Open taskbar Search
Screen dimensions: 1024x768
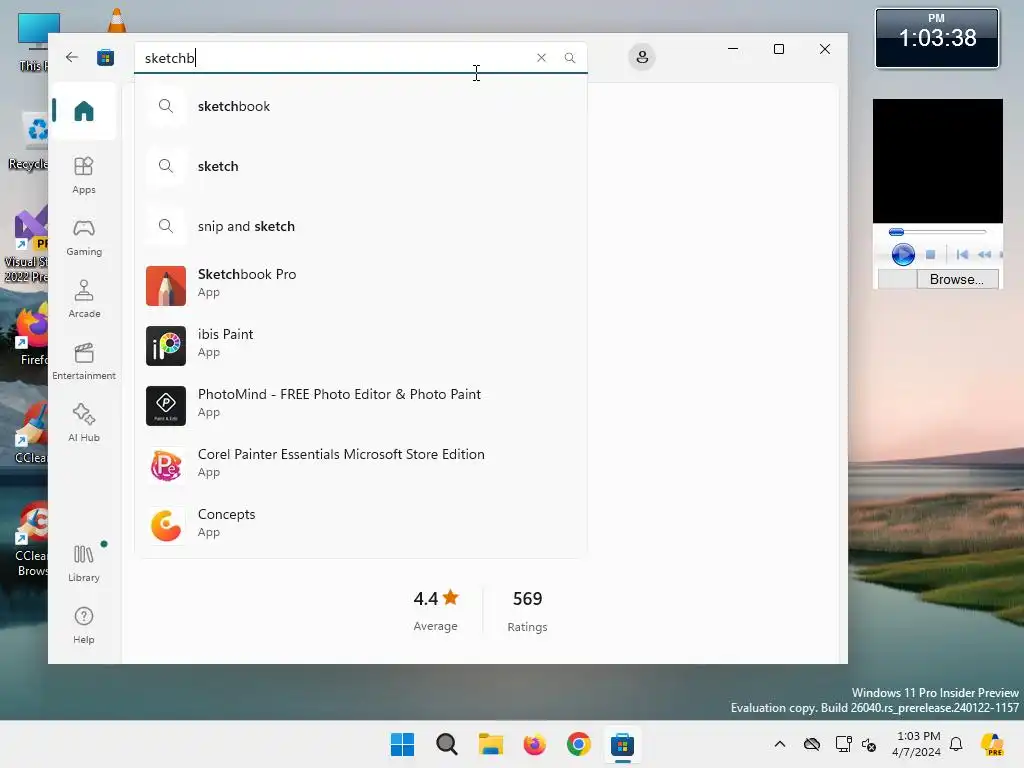[x=447, y=744]
